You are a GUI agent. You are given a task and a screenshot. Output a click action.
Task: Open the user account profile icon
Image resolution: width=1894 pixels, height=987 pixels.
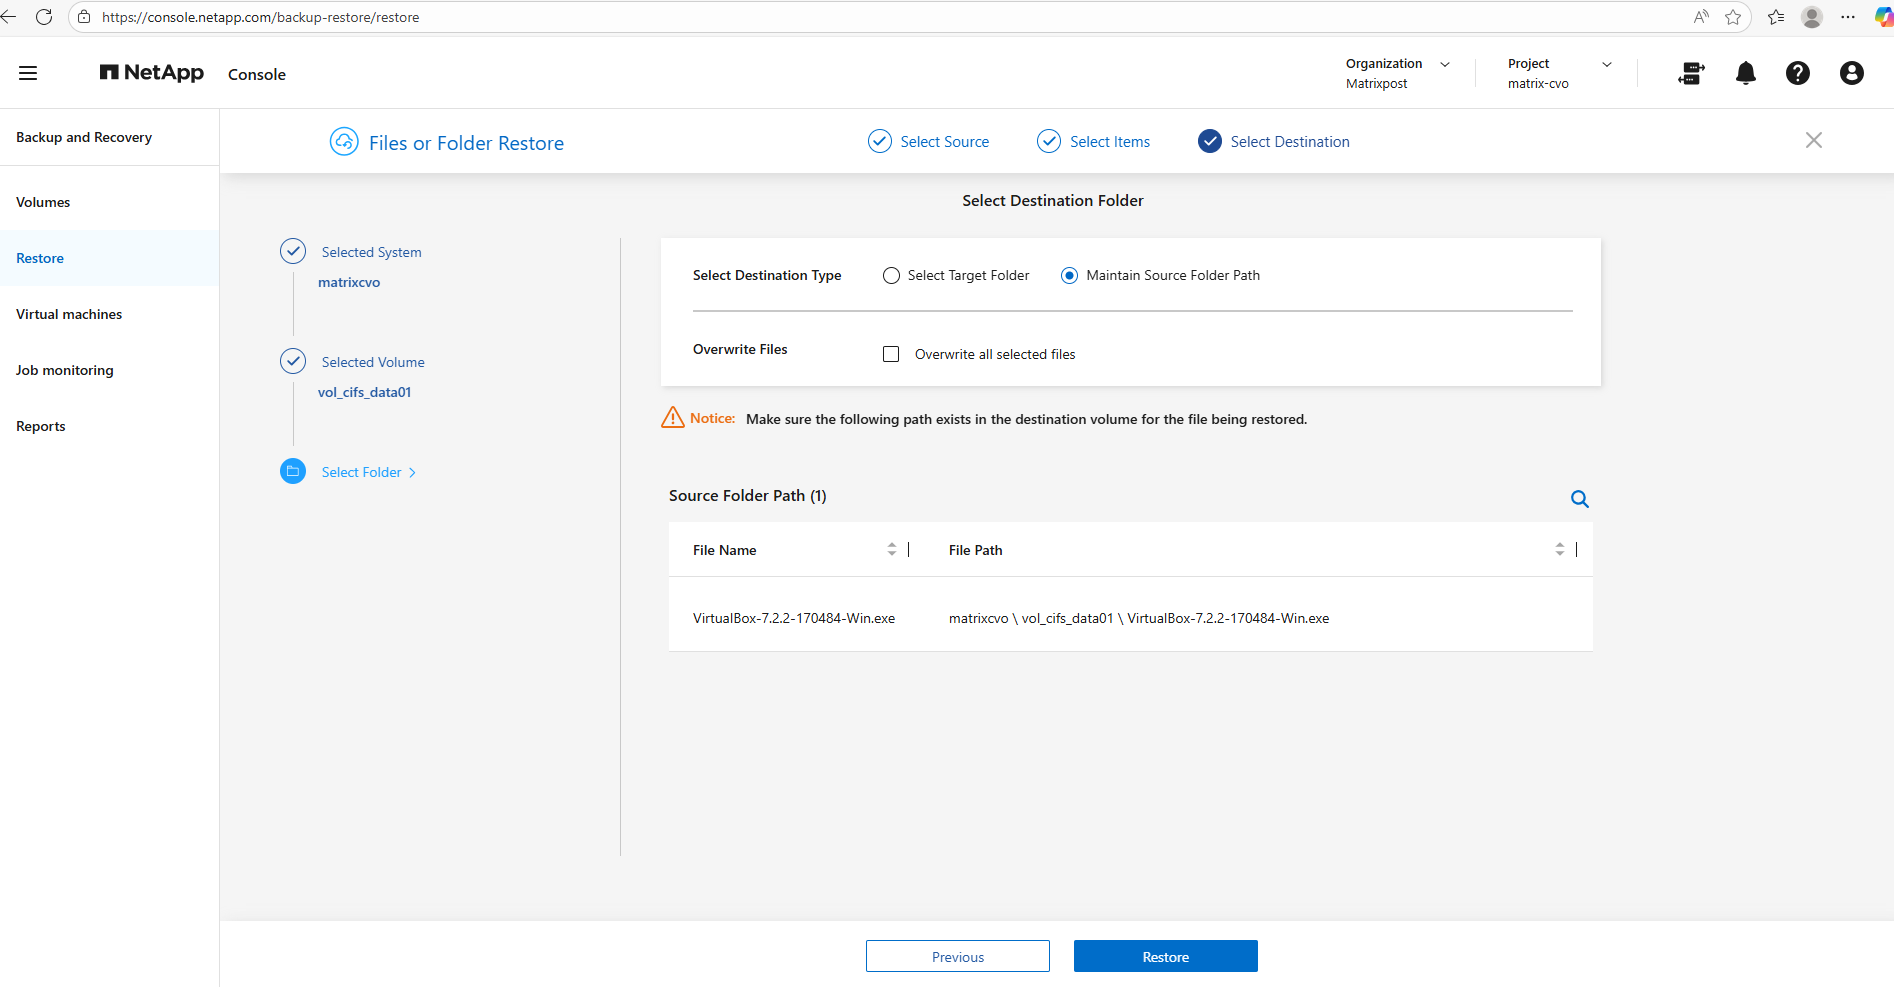coord(1851,73)
